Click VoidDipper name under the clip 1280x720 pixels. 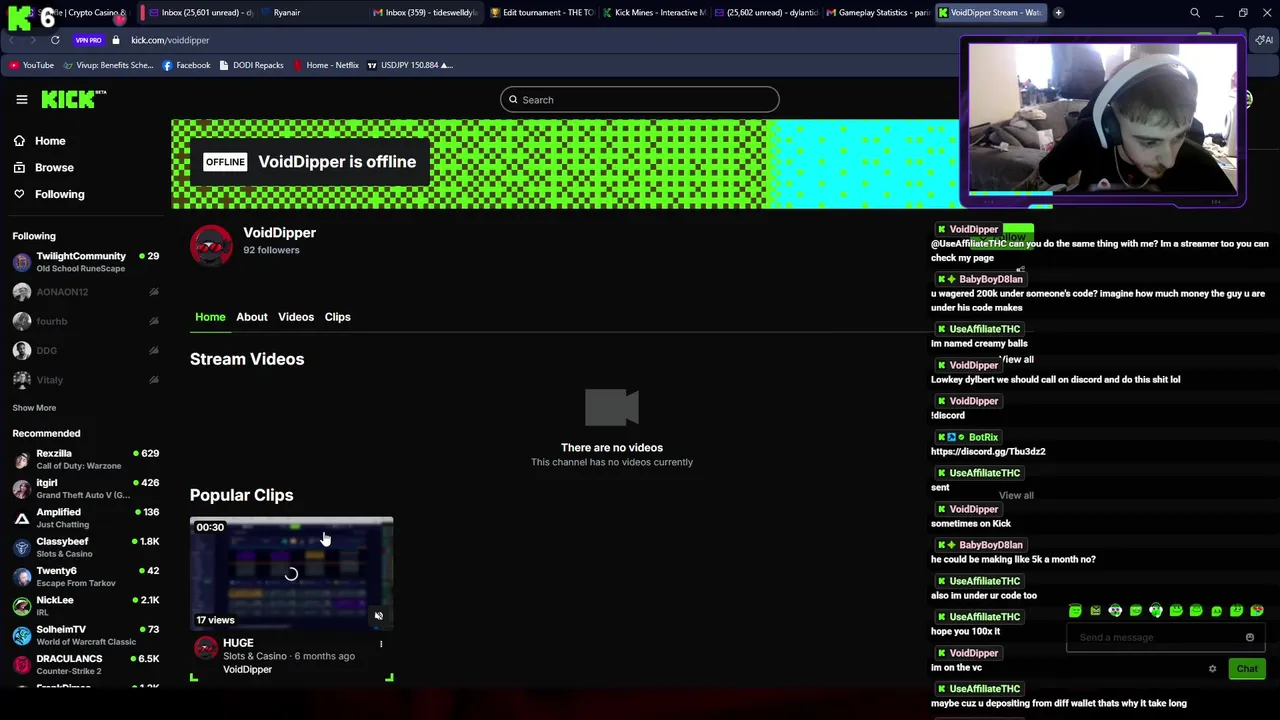coord(247,669)
